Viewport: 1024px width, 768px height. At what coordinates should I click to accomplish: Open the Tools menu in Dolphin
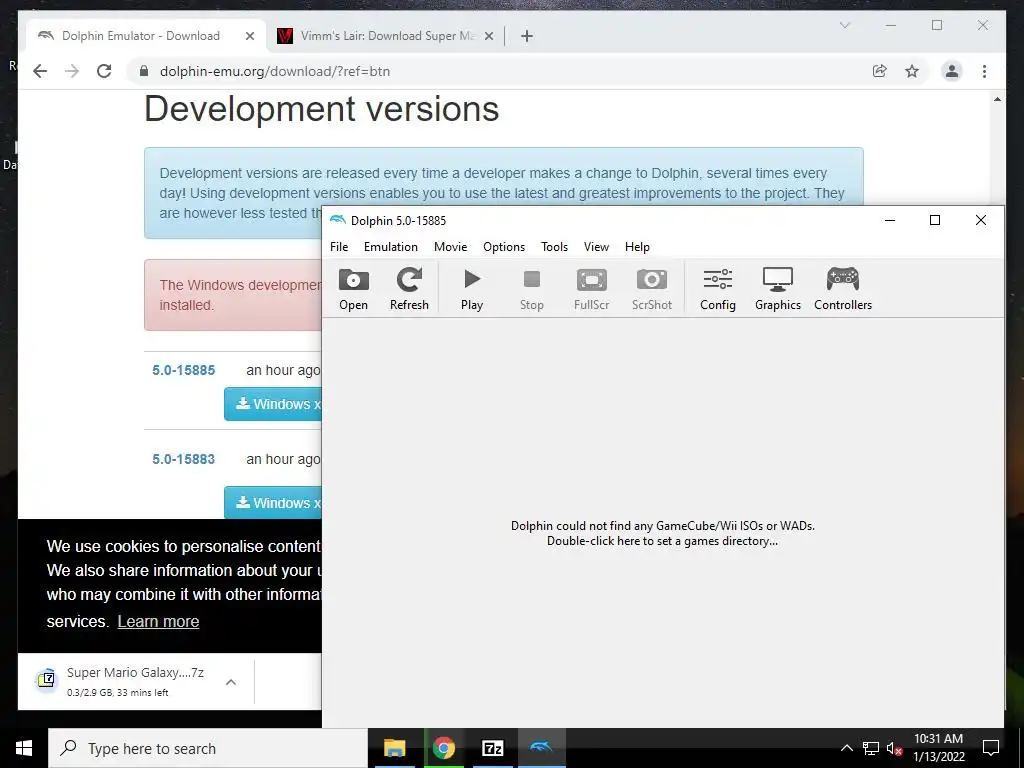554,247
